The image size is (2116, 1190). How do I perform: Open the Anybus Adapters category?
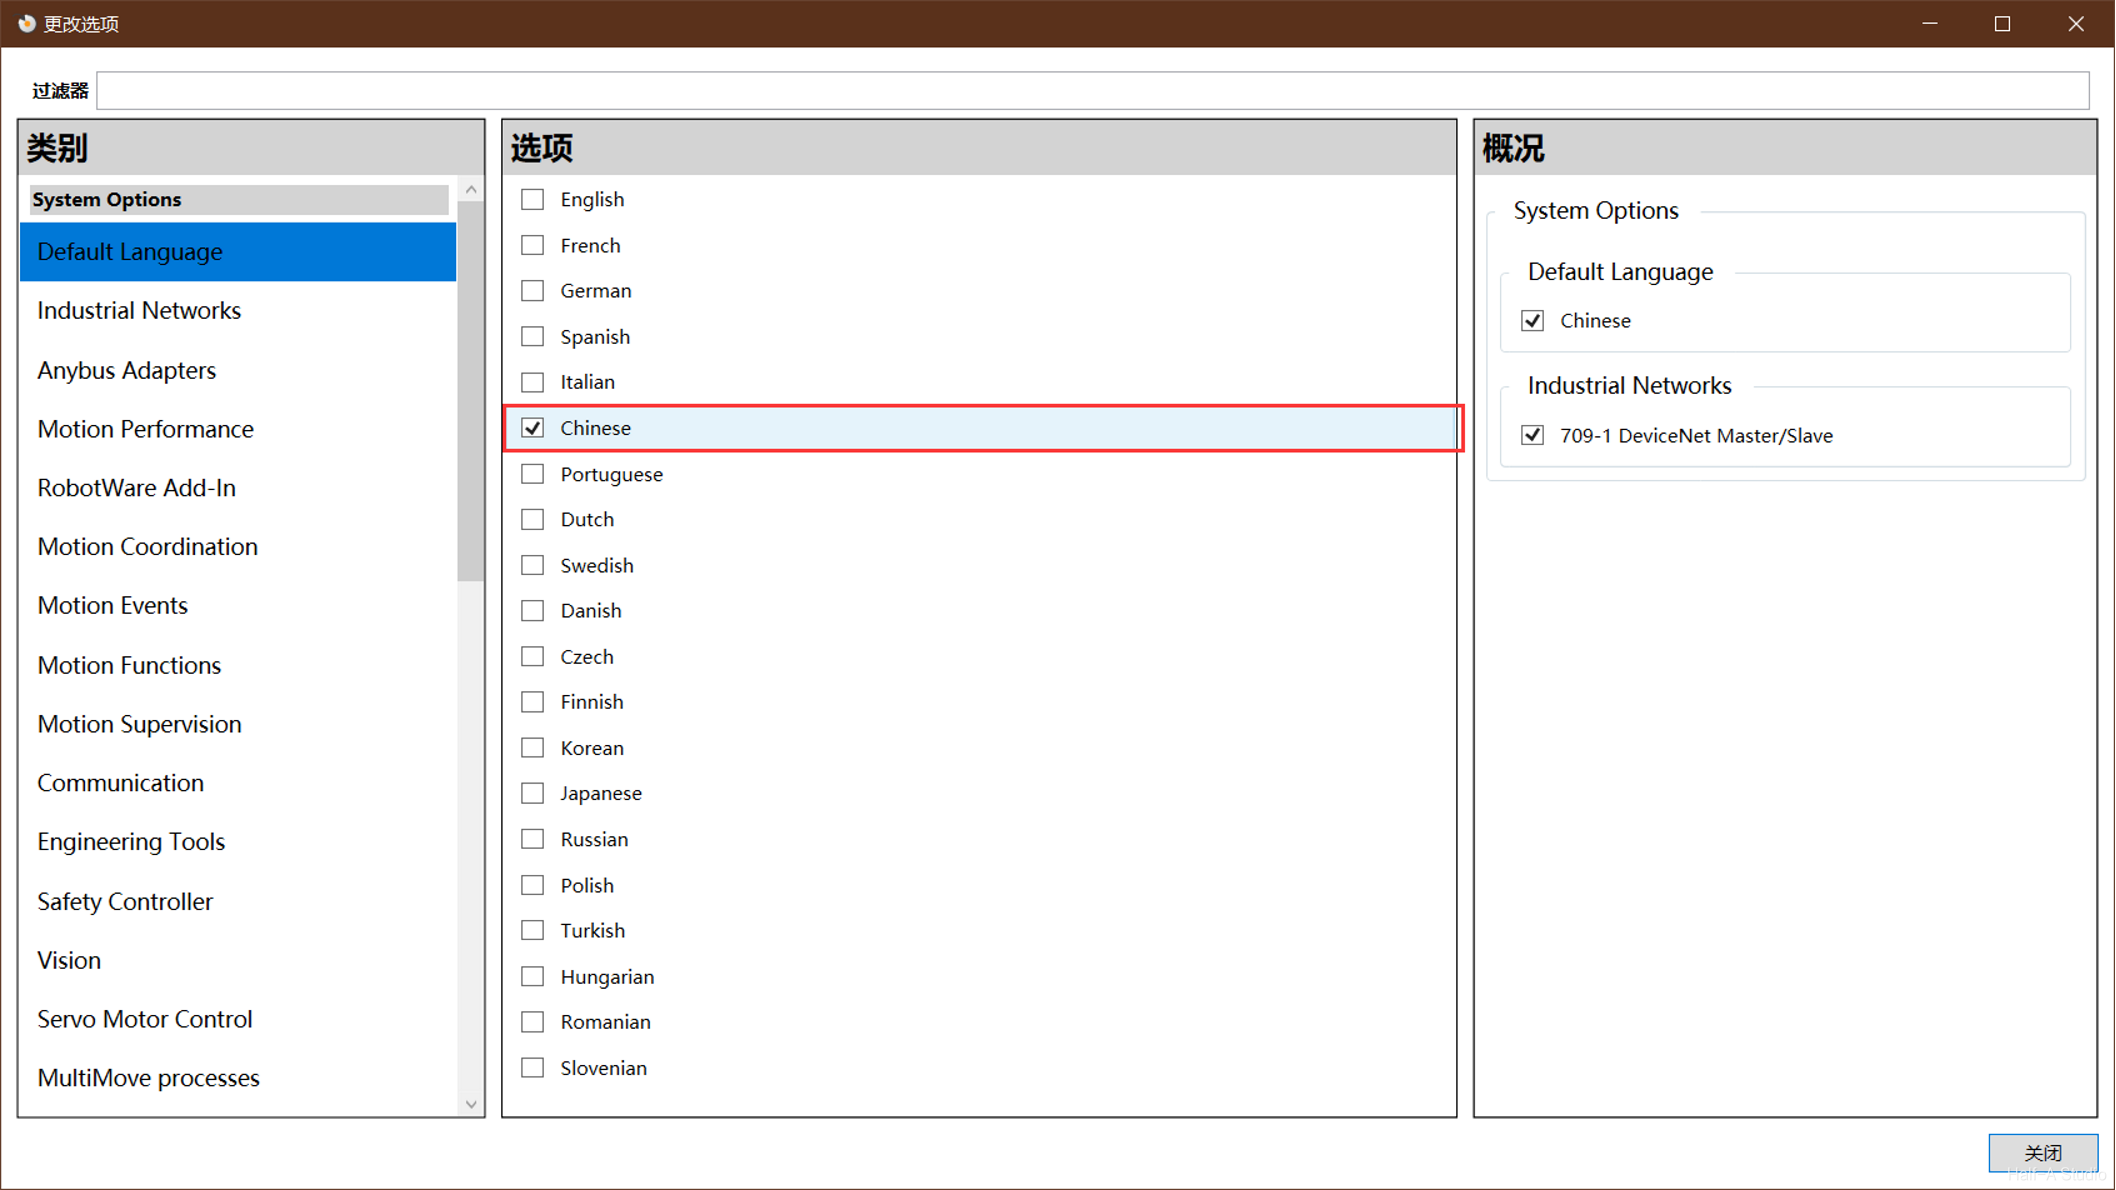coord(126,370)
